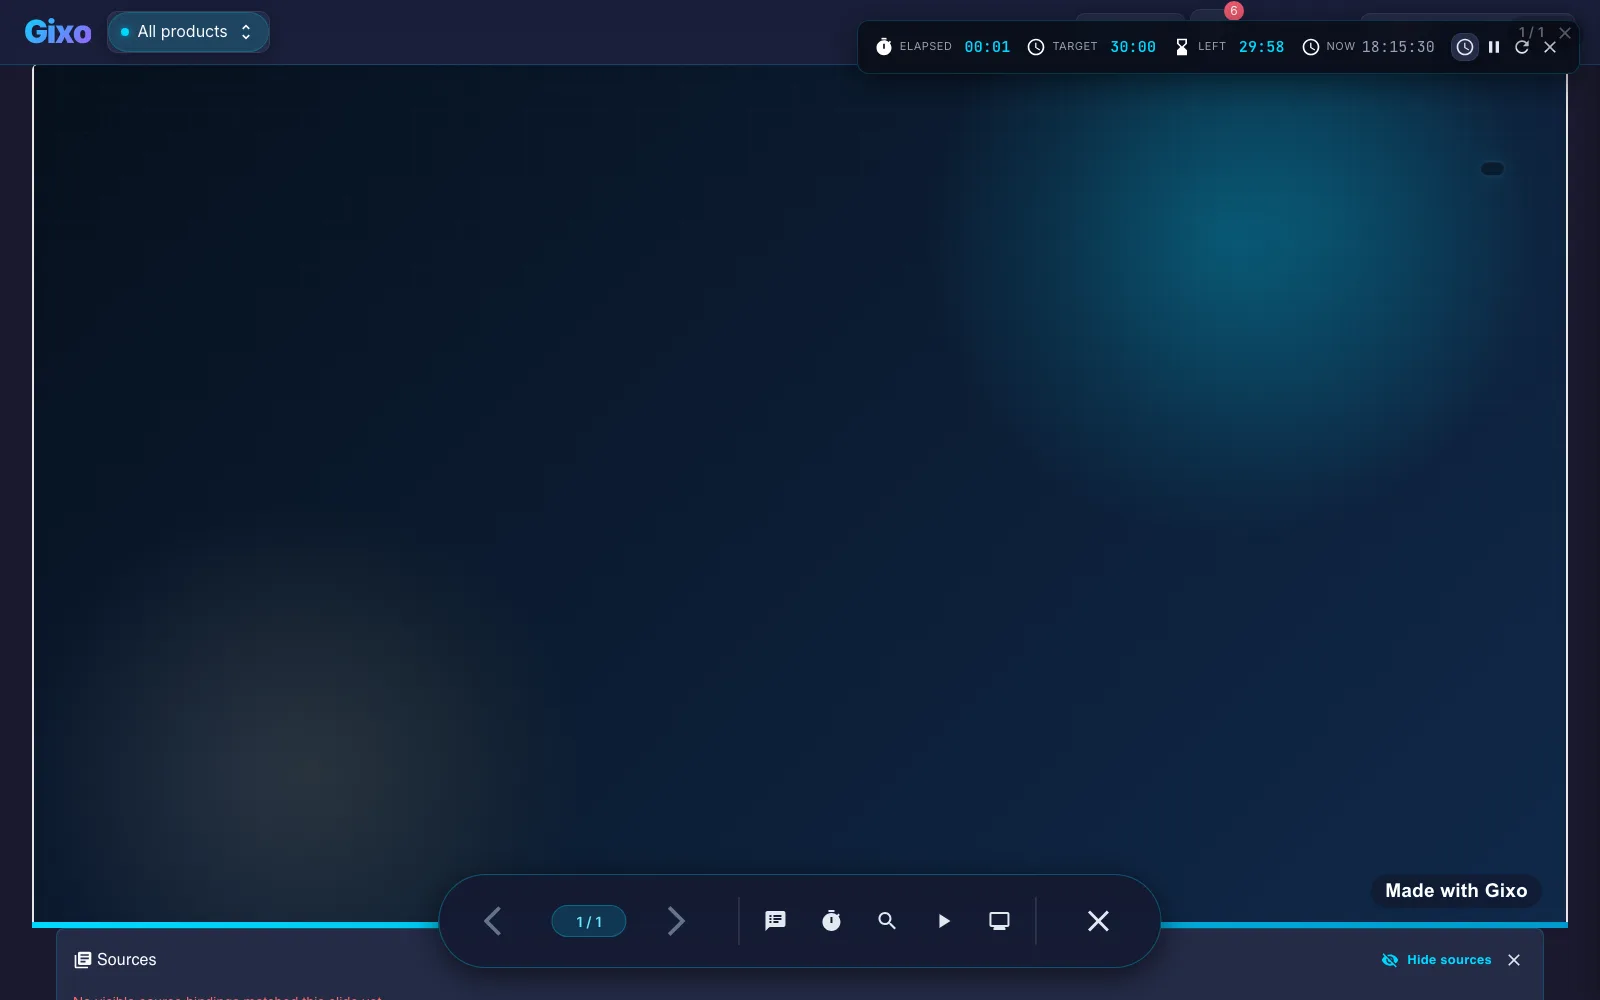Toggle the clock display button in timer bar
The height and width of the screenshot is (1000, 1600).
(x=1465, y=47)
